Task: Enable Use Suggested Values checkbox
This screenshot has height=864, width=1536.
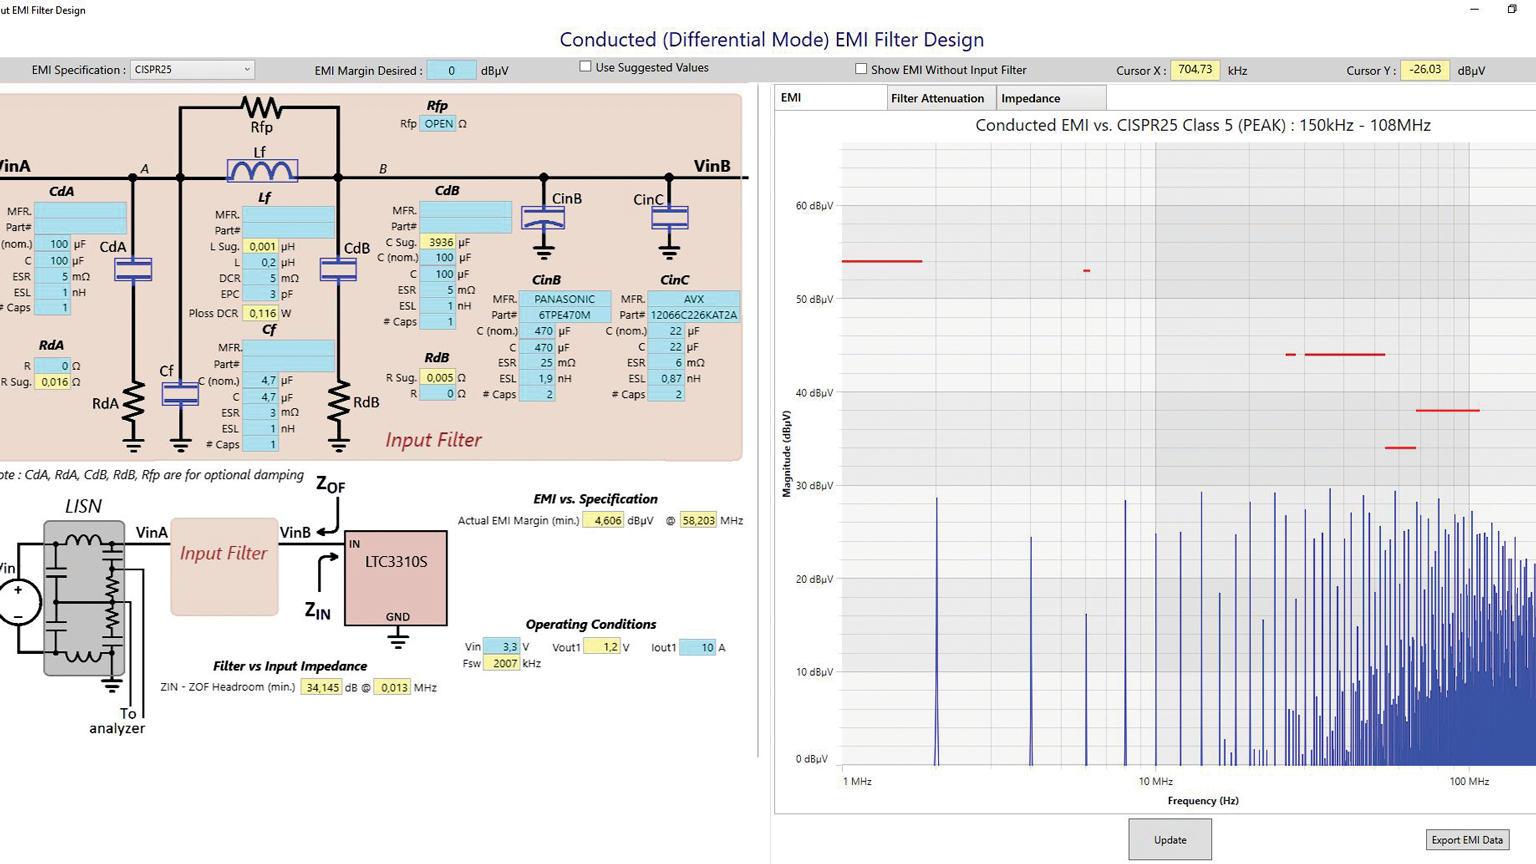Action: click(586, 67)
